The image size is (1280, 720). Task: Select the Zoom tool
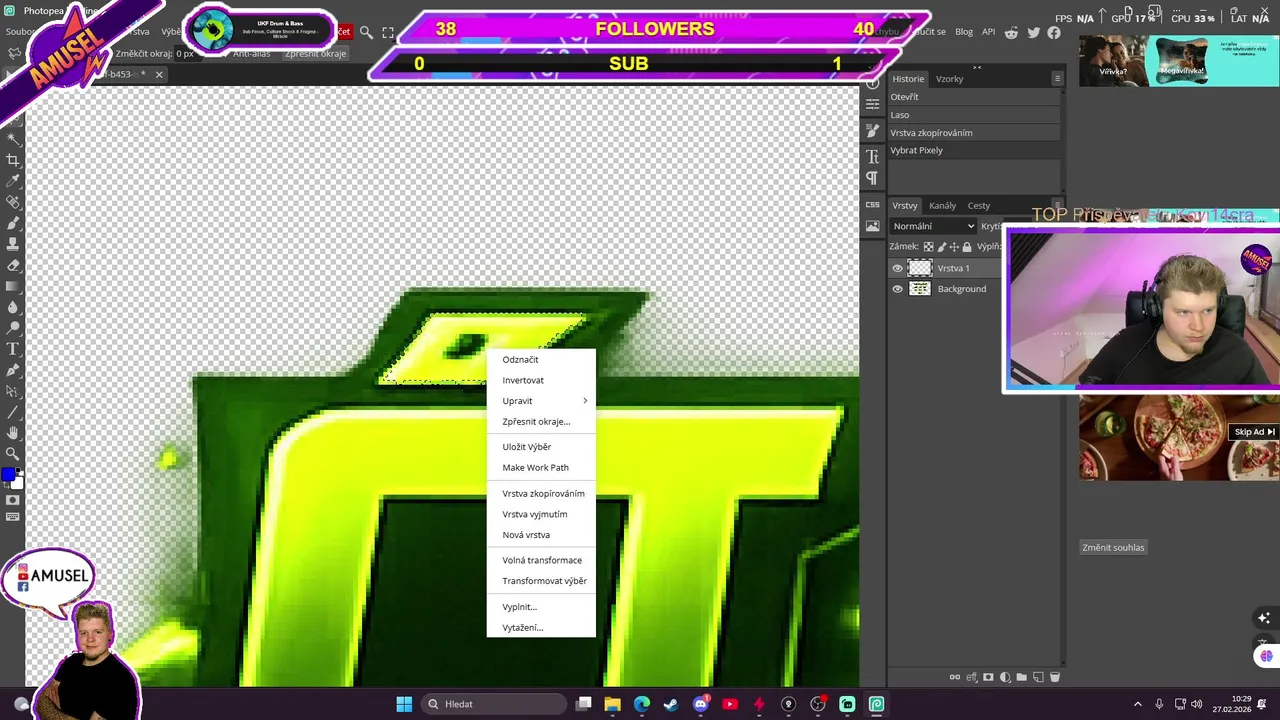pyautogui.click(x=13, y=454)
